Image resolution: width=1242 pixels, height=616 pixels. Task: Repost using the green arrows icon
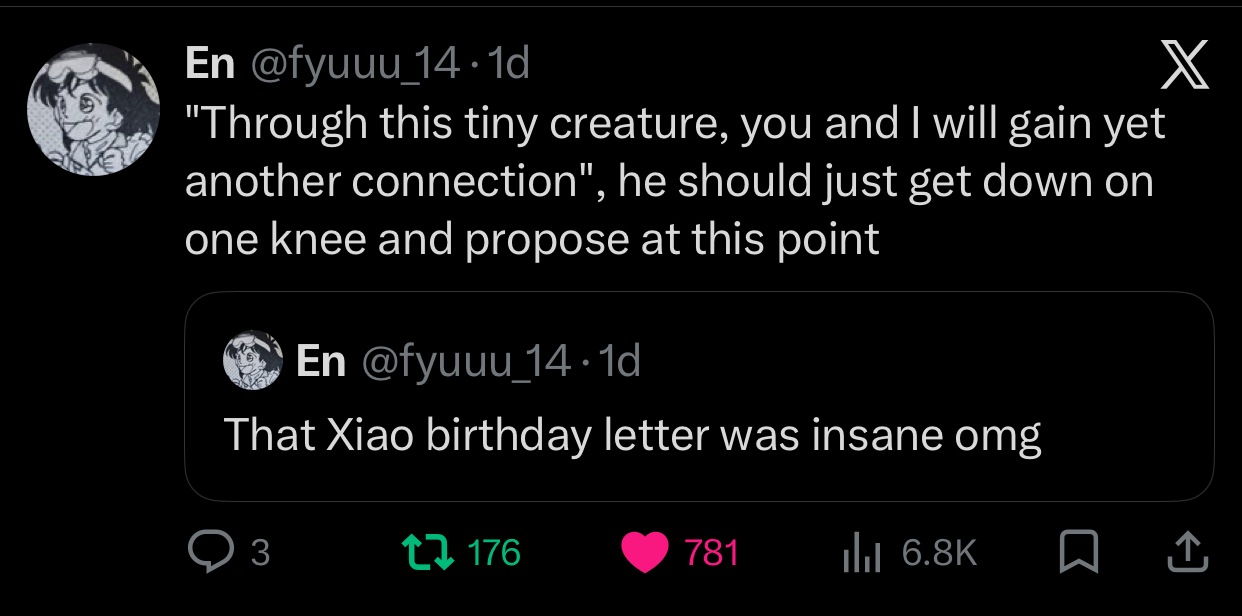click(x=423, y=553)
